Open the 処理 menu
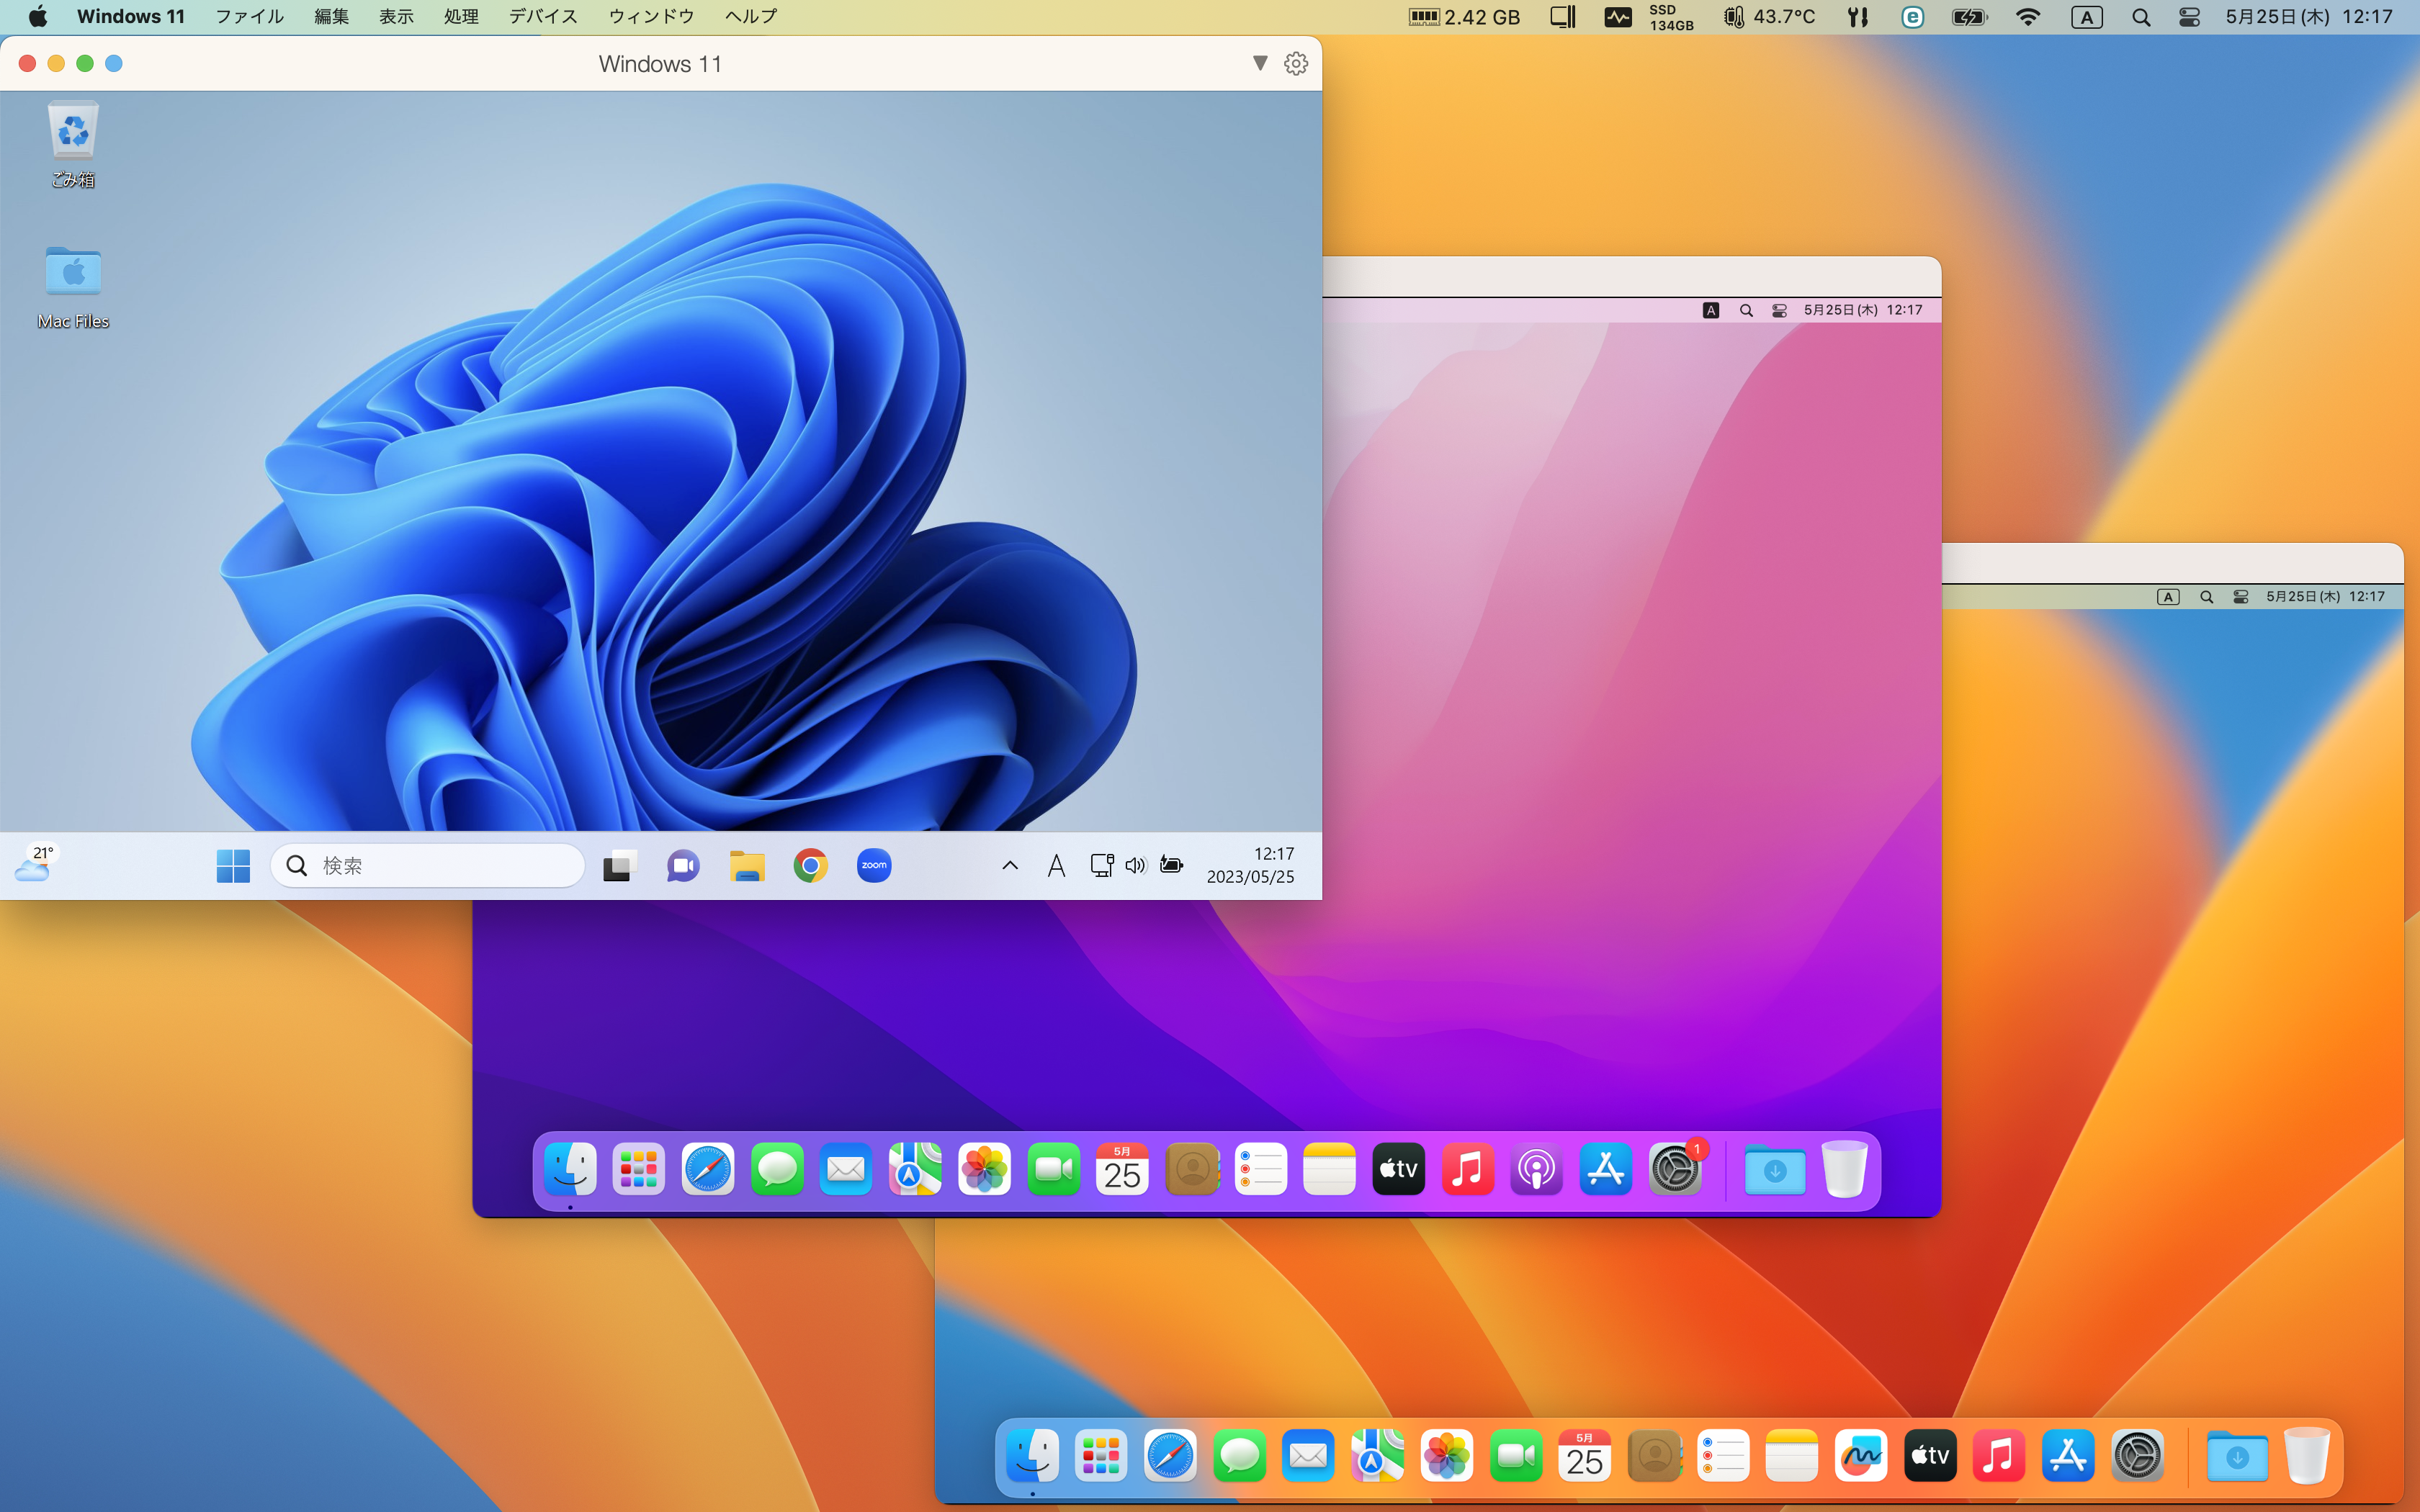This screenshot has width=2420, height=1512. [x=461, y=17]
